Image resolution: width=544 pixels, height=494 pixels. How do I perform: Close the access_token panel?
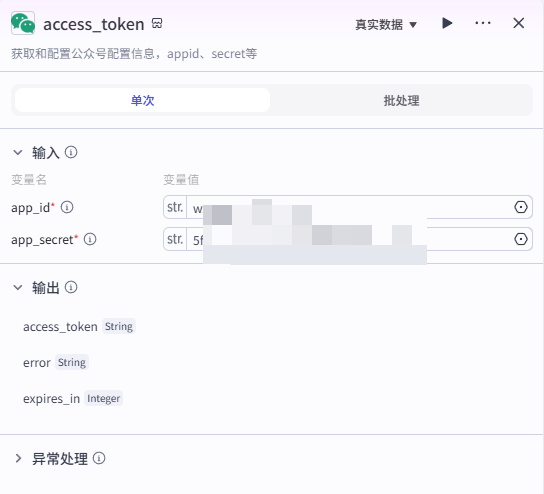point(519,23)
